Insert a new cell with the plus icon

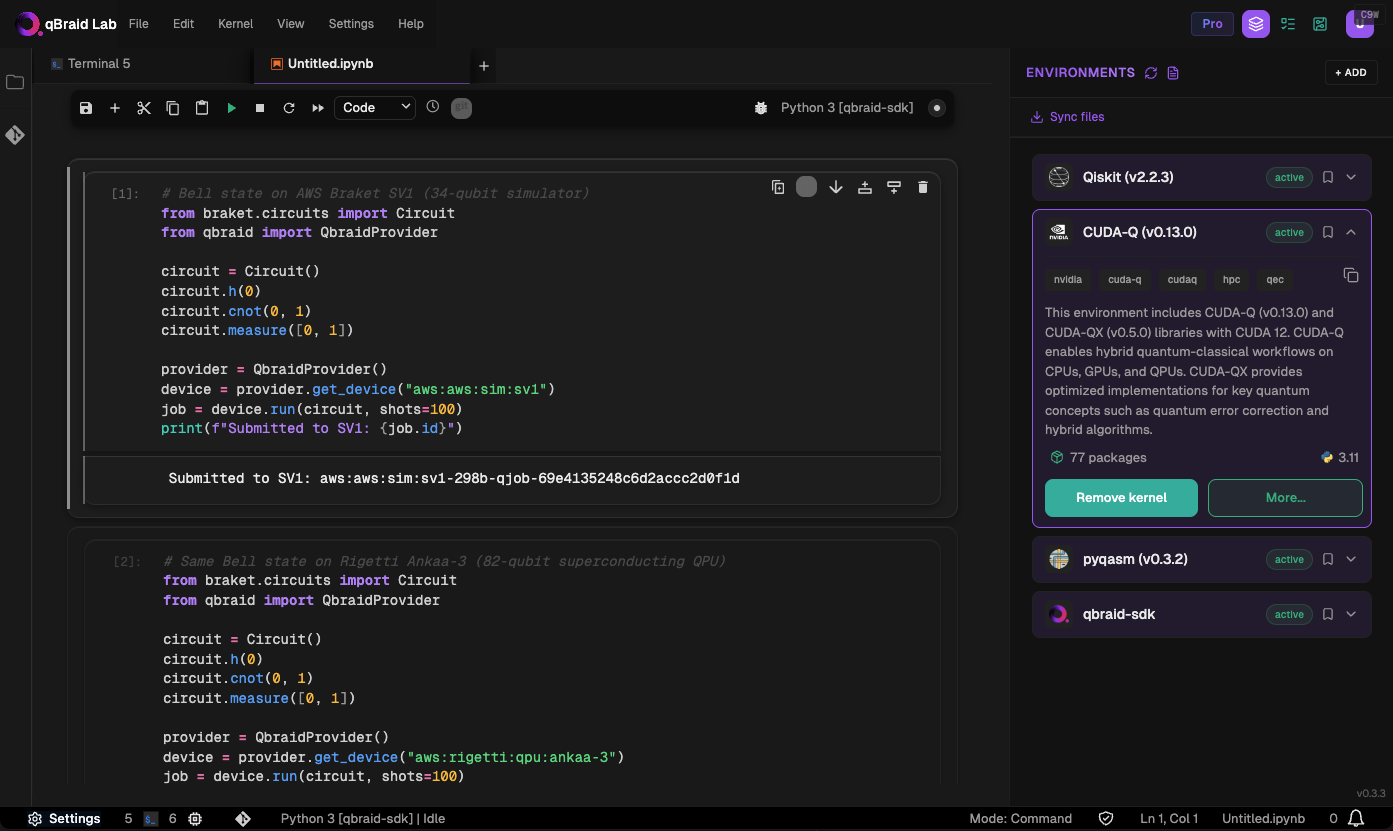click(115, 108)
